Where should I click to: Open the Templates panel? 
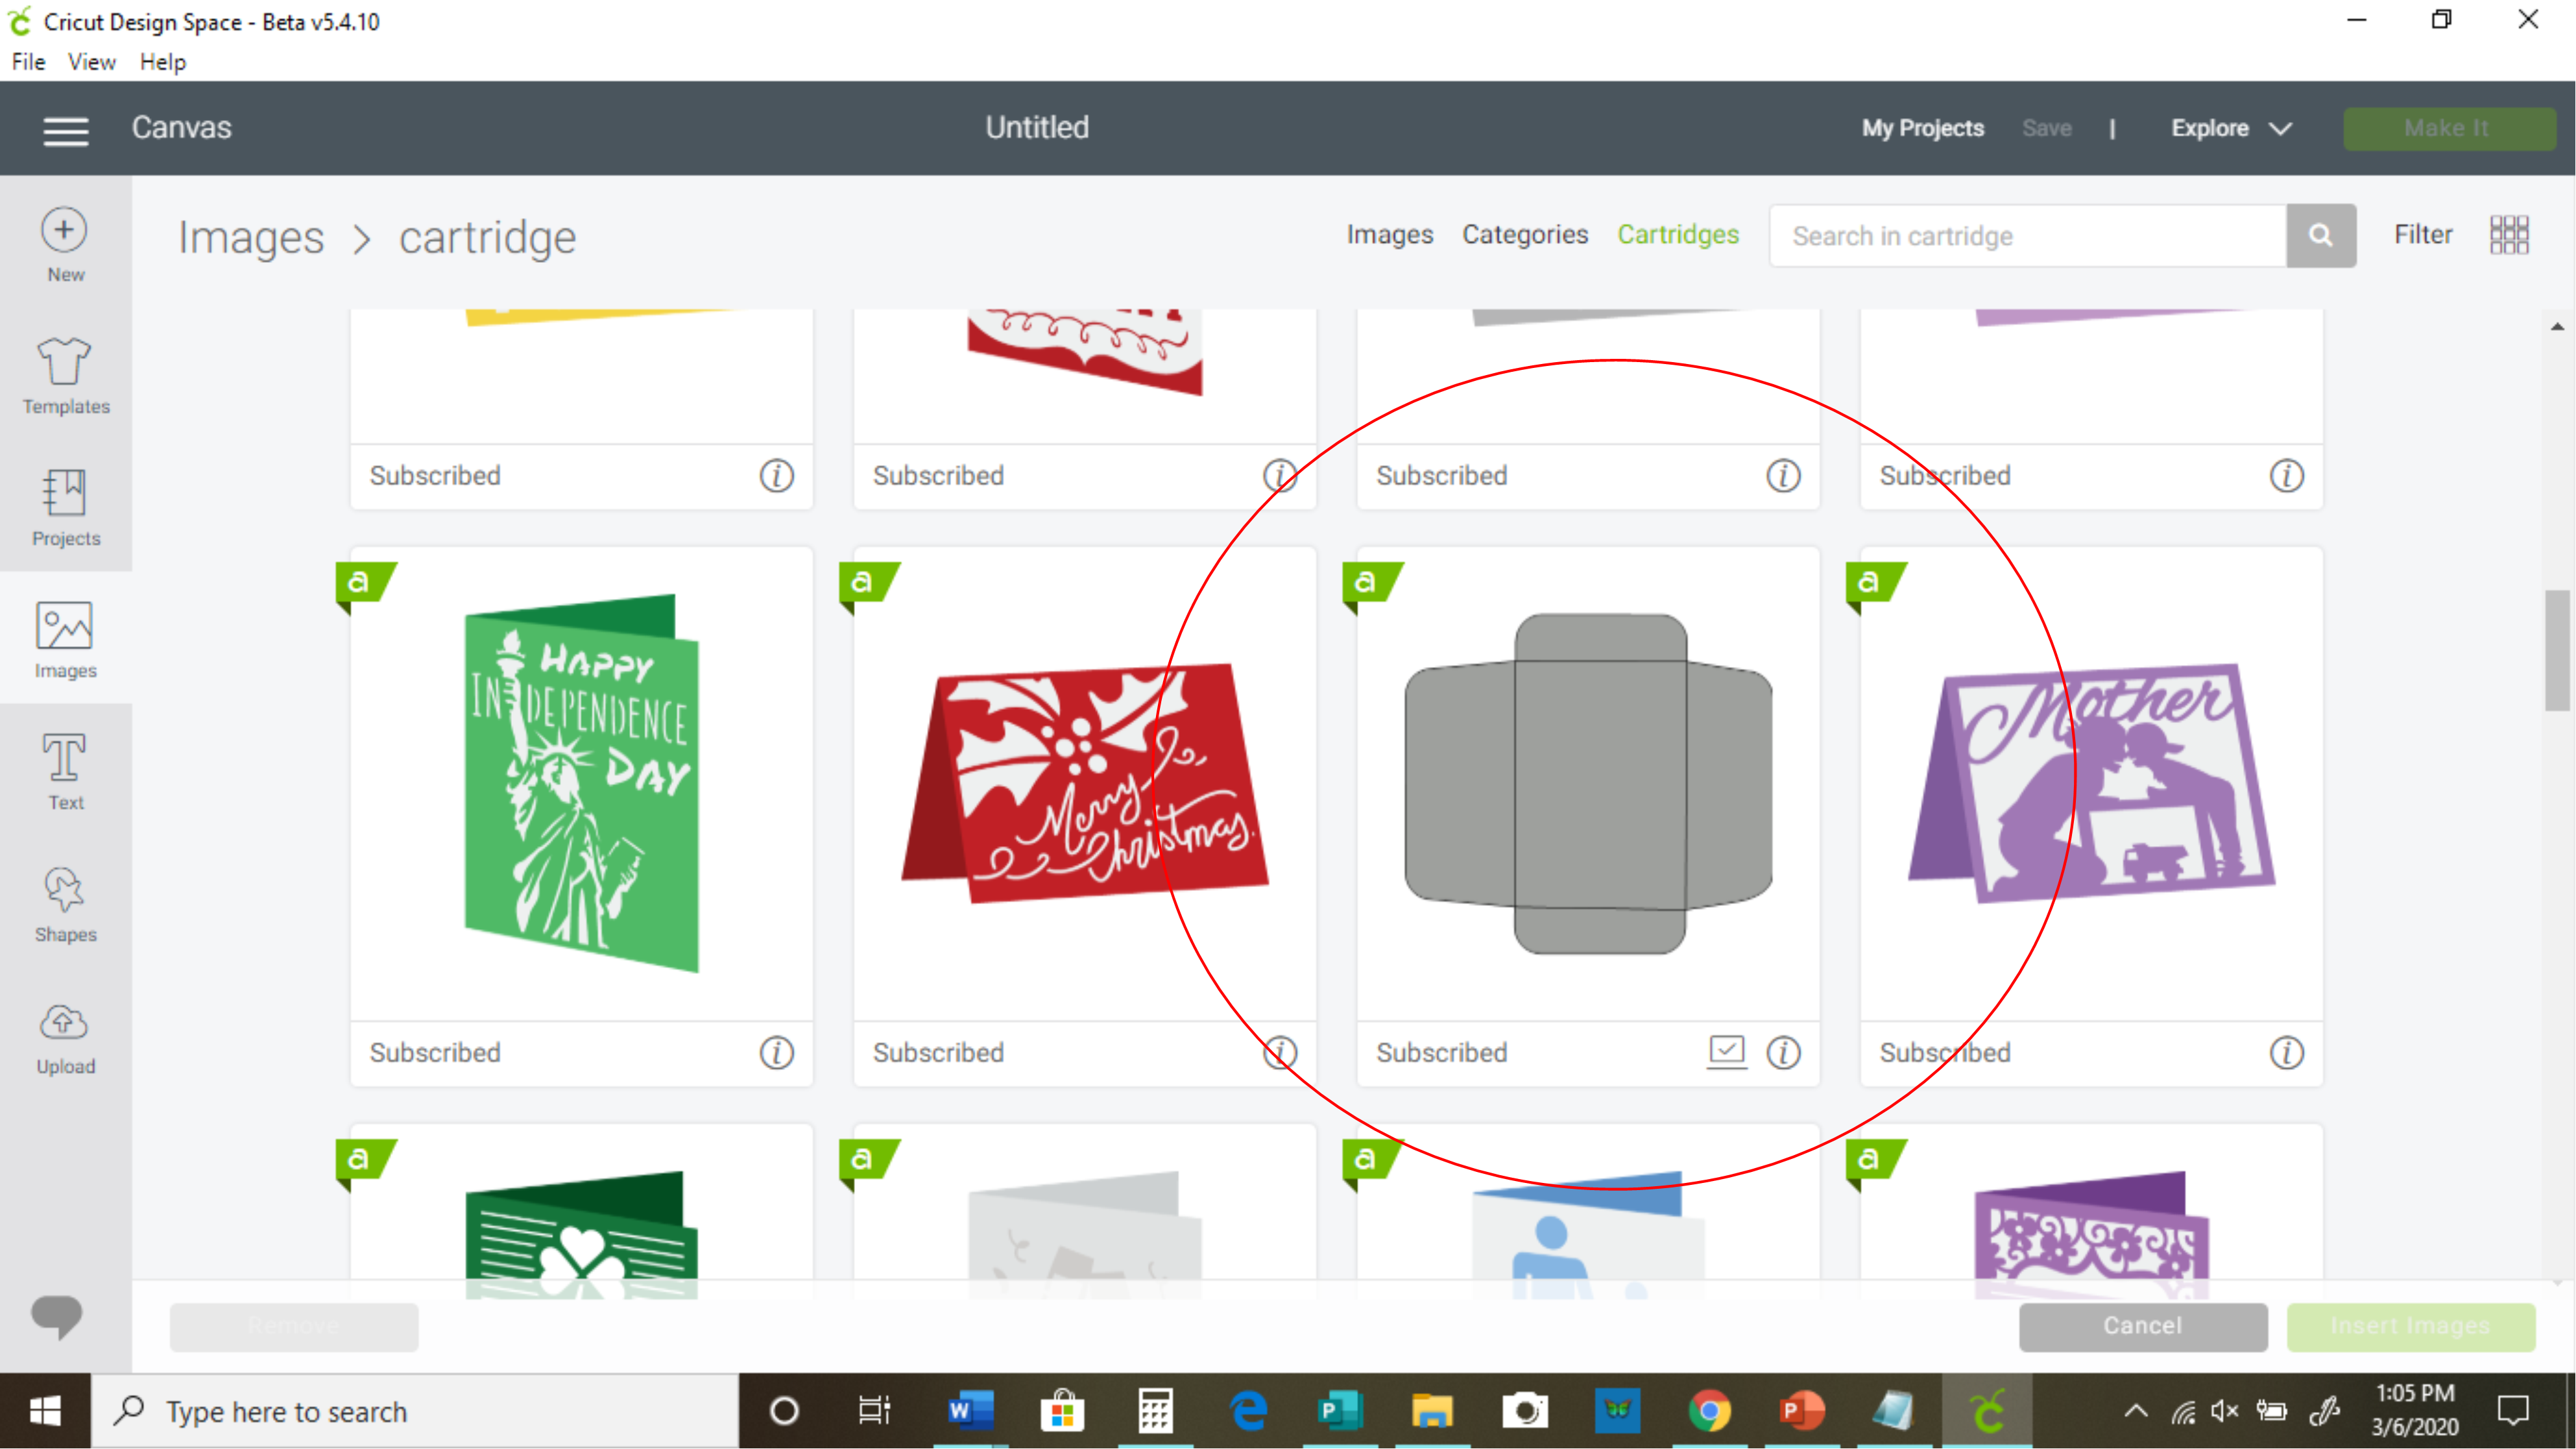[65, 376]
